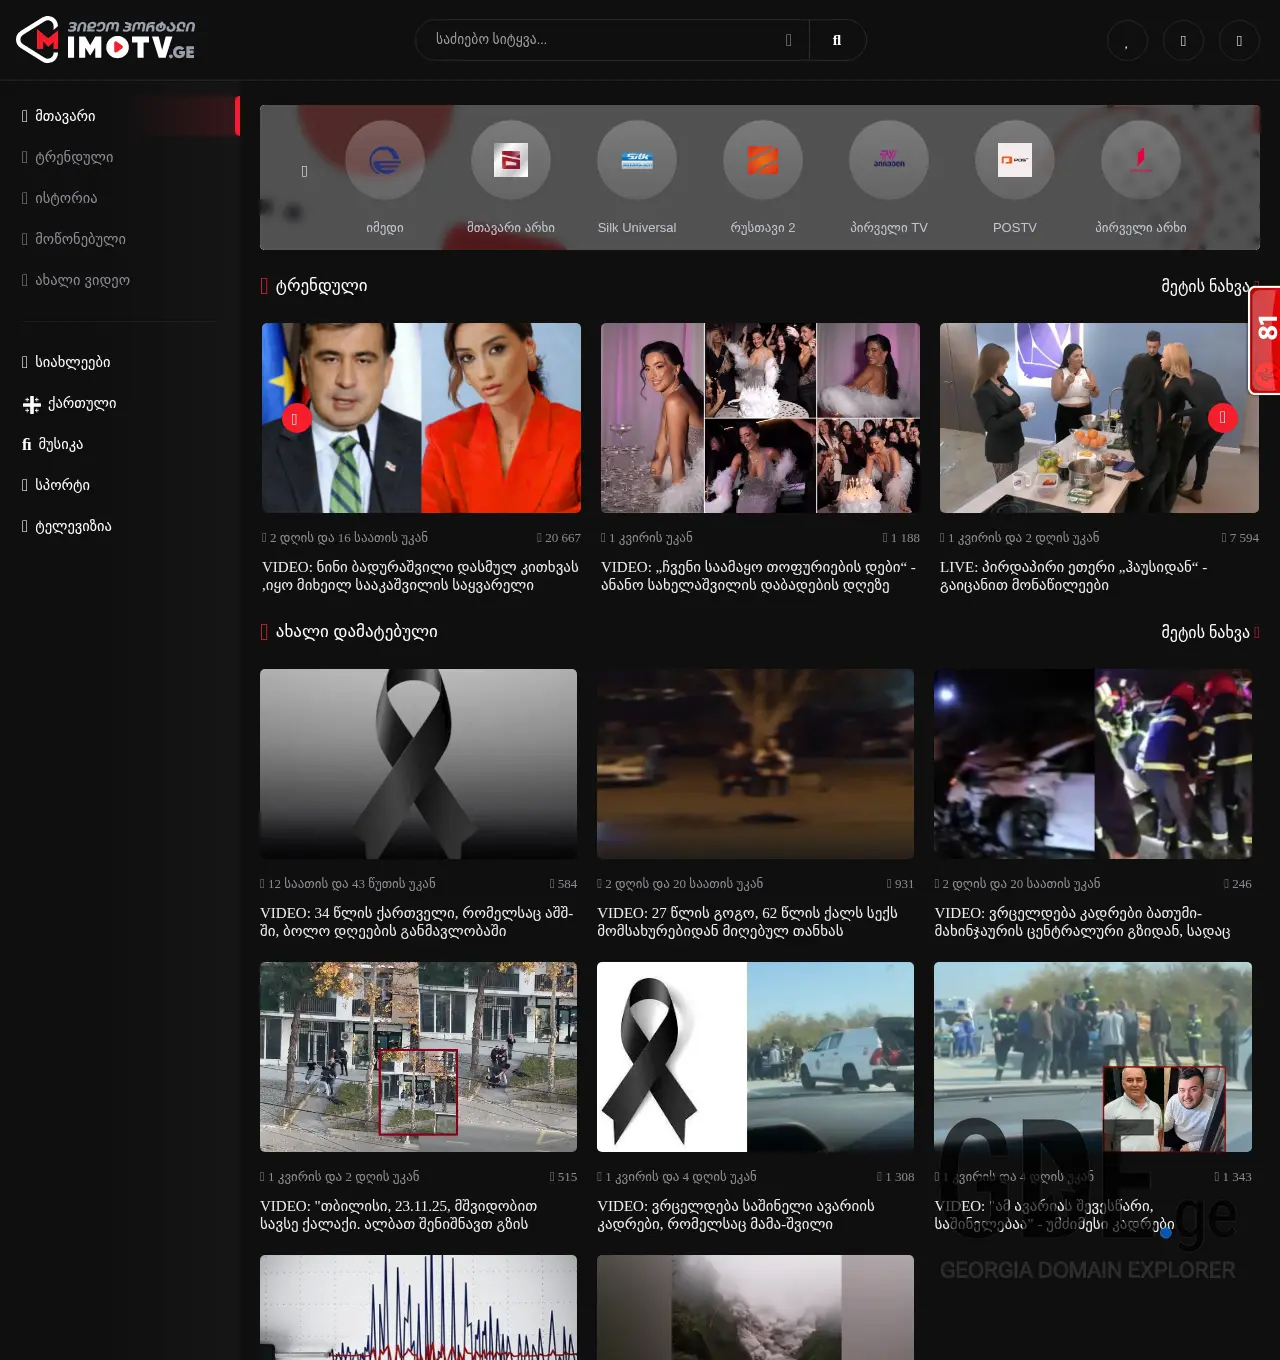Expand the channel carousel with the left arrow
Screen dimensions: 1280x1360
pyautogui.click(x=304, y=170)
